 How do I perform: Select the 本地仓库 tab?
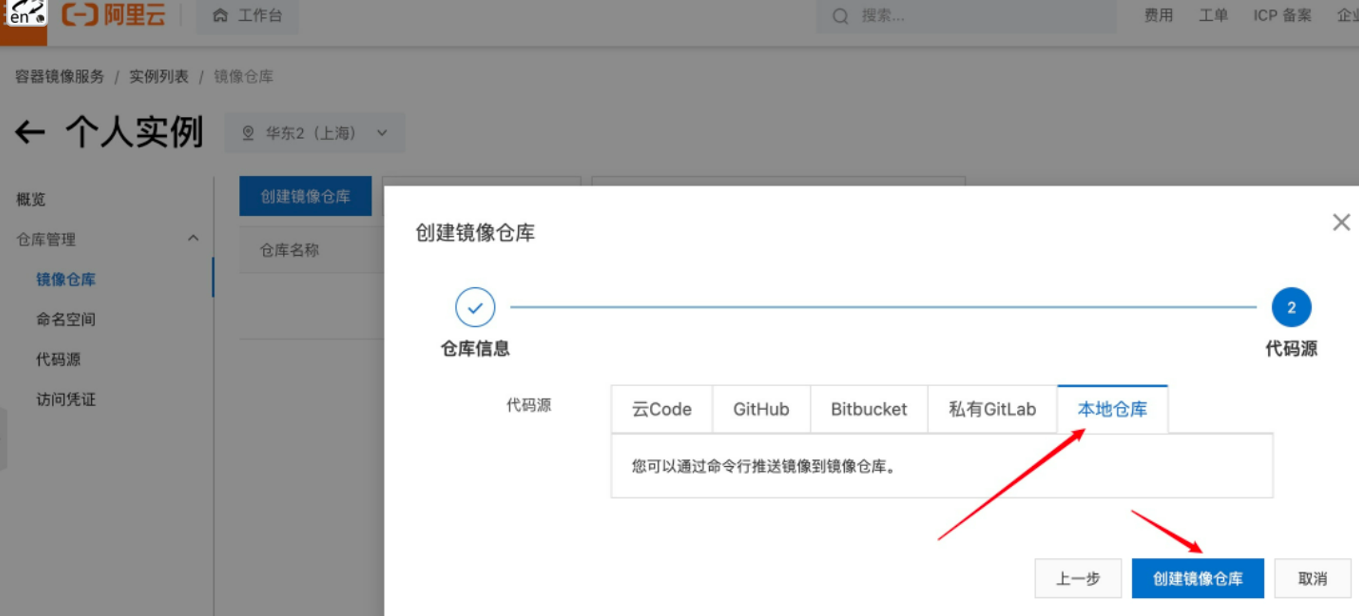coord(1112,409)
